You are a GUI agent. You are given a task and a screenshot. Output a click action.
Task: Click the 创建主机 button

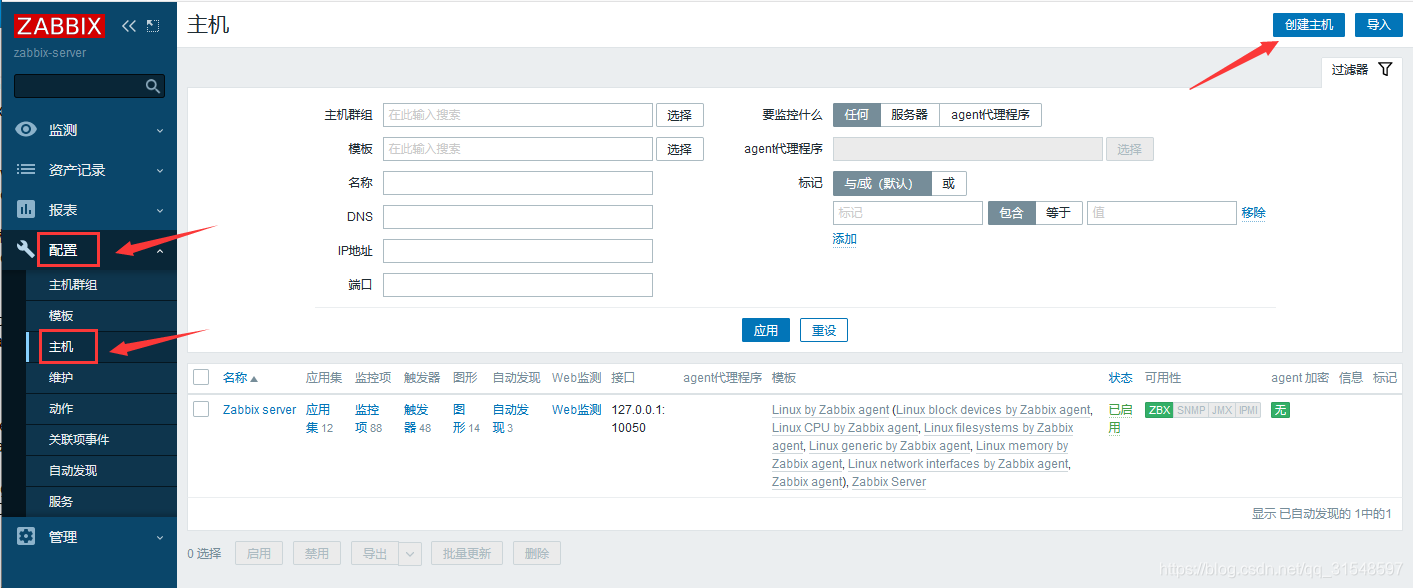[1309, 25]
